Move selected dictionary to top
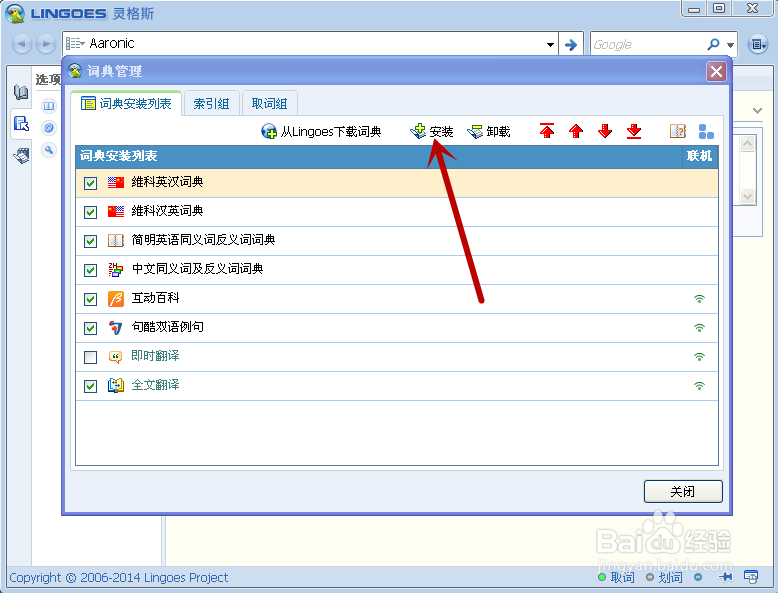Screen dimensions: 778x593 click(x=547, y=131)
